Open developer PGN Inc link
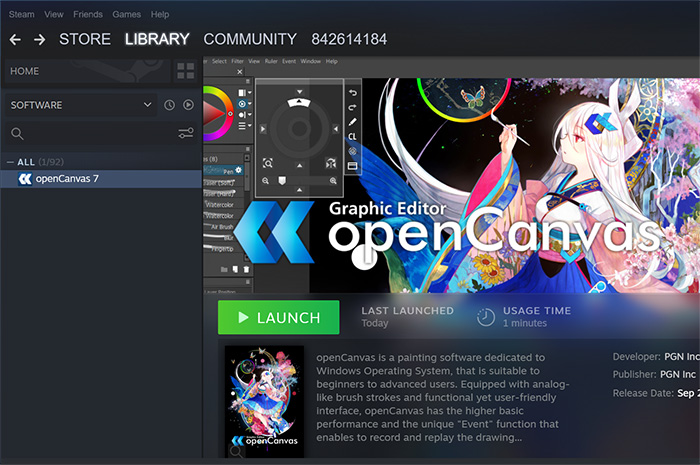 (x=682, y=357)
